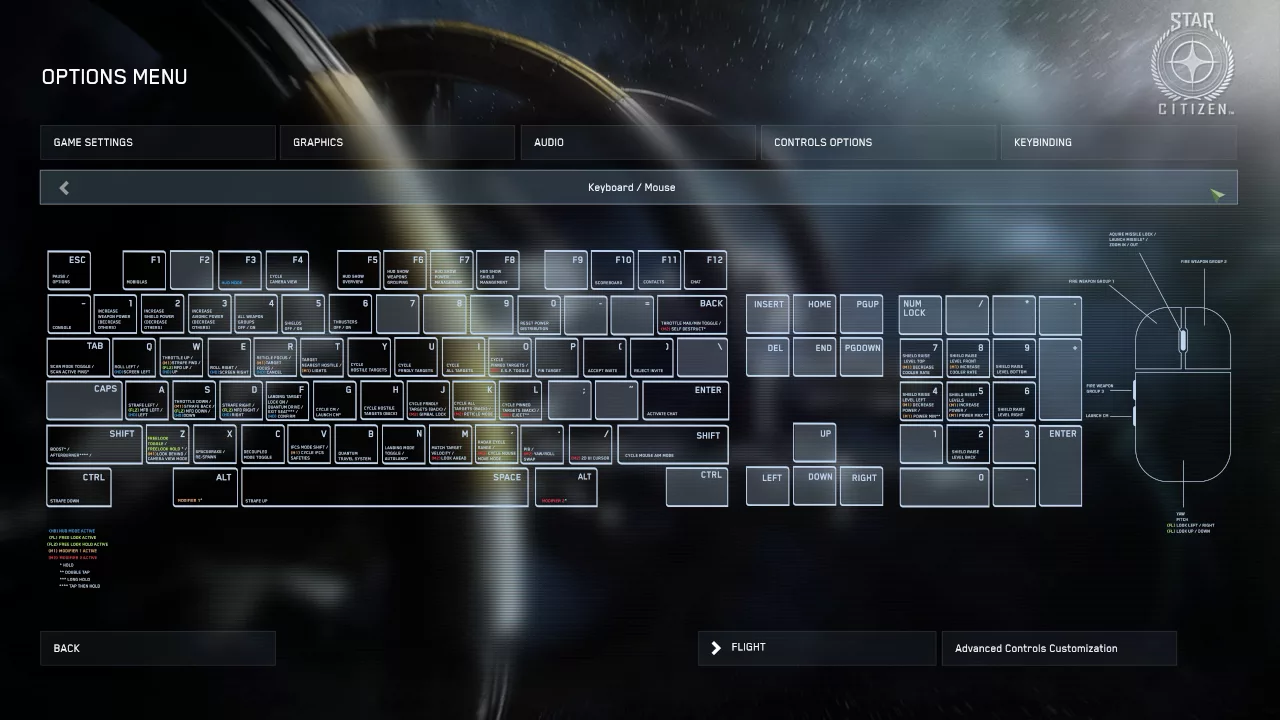Select the INSERT key

point(768,314)
